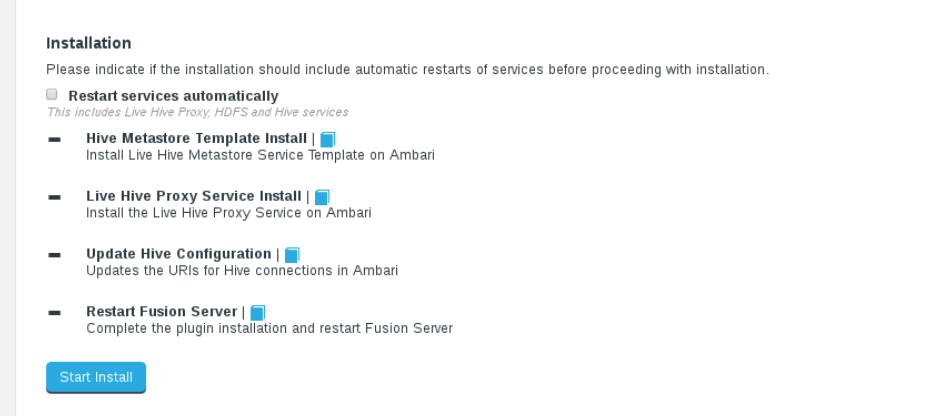Image resolution: width=950 pixels, height=416 pixels.
Task: Click status dash icon for Hive Metastore Template Install
Action: point(55,140)
